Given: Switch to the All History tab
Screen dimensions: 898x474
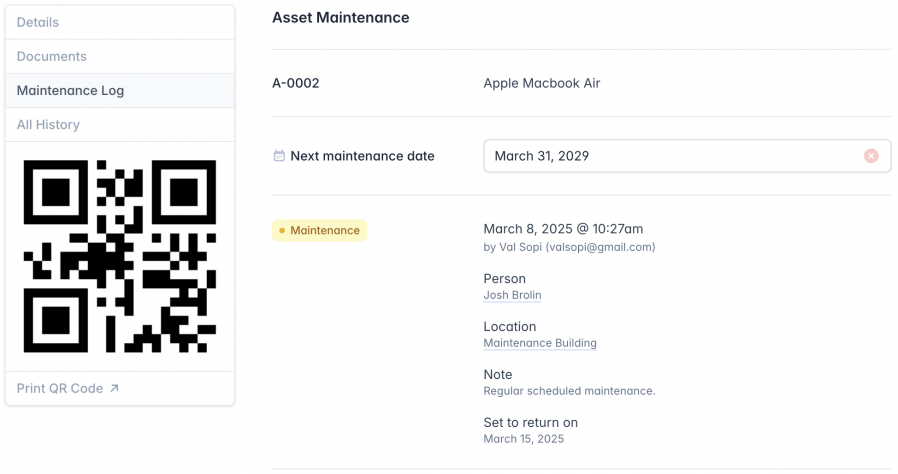Looking at the screenshot, I should click(x=120, y=124).
